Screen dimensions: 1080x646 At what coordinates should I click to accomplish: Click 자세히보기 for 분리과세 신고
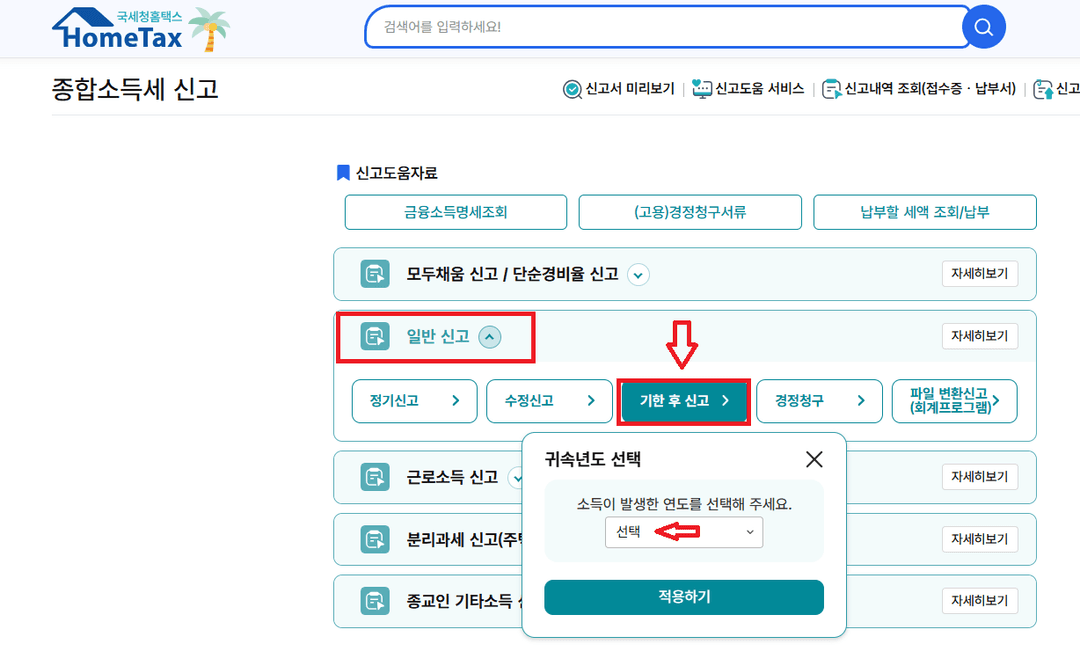[x=979, y=539]
